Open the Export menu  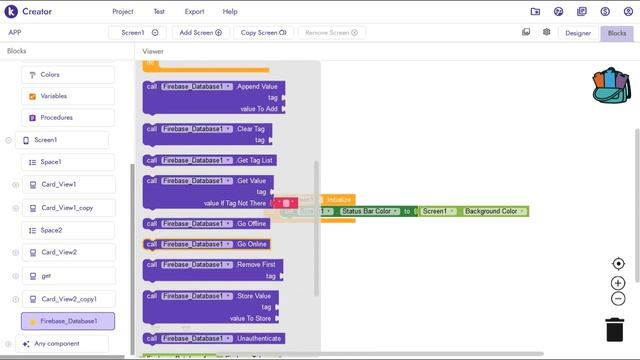194,11
